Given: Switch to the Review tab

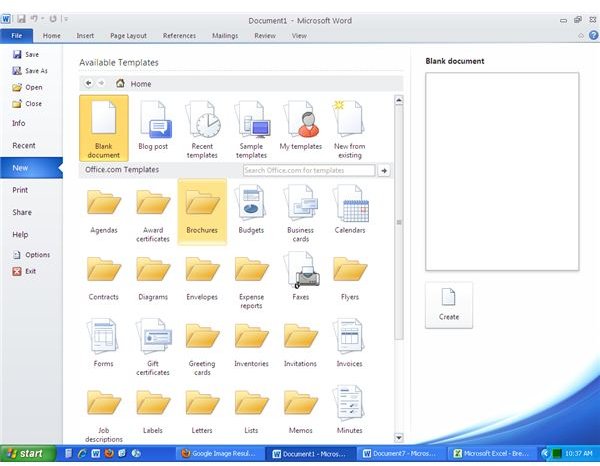Looking at the screenshot, I should click(265, 36).
